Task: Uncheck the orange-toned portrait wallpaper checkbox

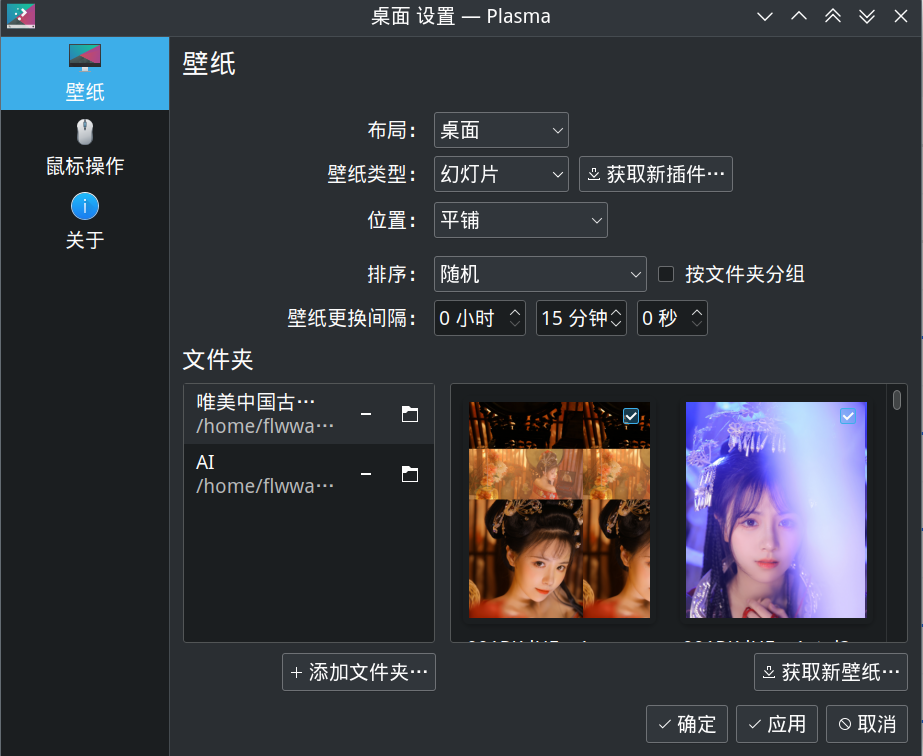Action: click(x=631, y=416)
